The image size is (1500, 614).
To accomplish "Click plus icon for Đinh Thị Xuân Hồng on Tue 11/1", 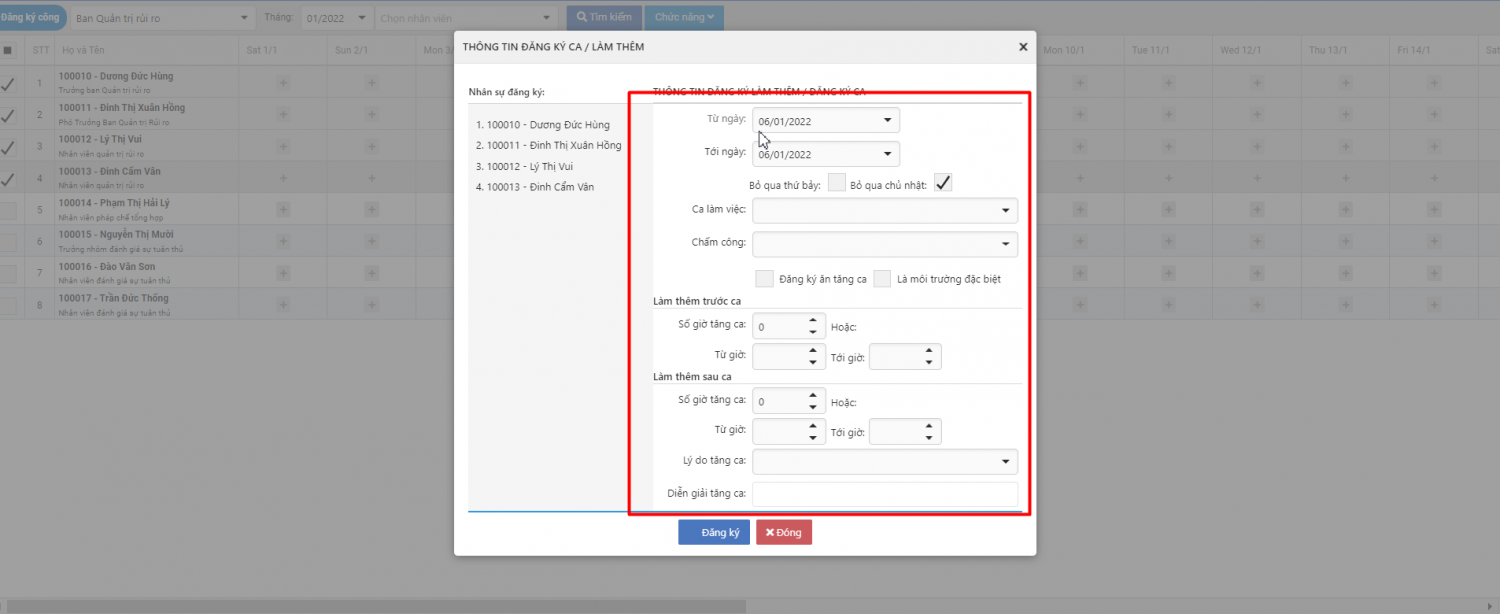I will pos(1167,114).
